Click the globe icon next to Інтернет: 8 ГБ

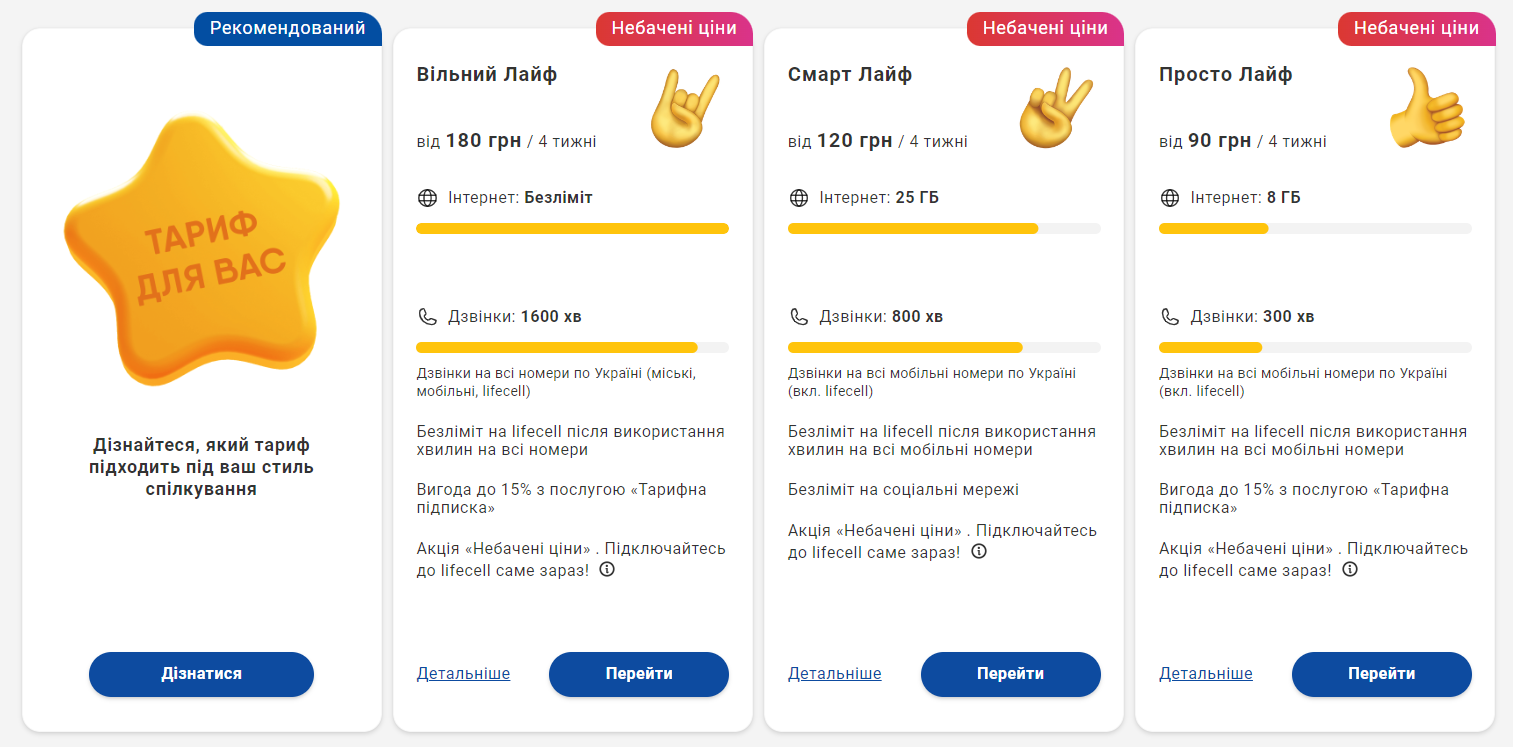1170,198
